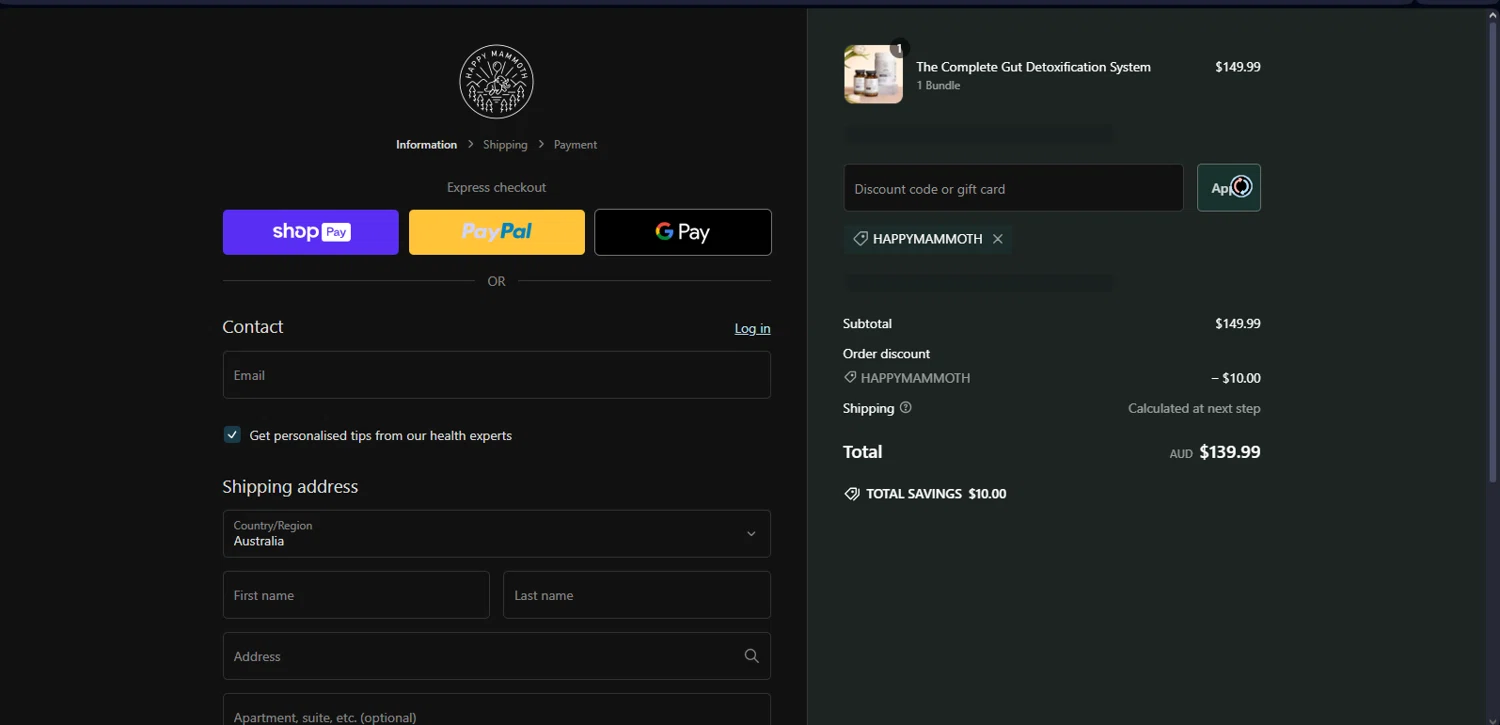Click the Apply discount button
Screen dimensions: 1500x725
(1229, 188)
